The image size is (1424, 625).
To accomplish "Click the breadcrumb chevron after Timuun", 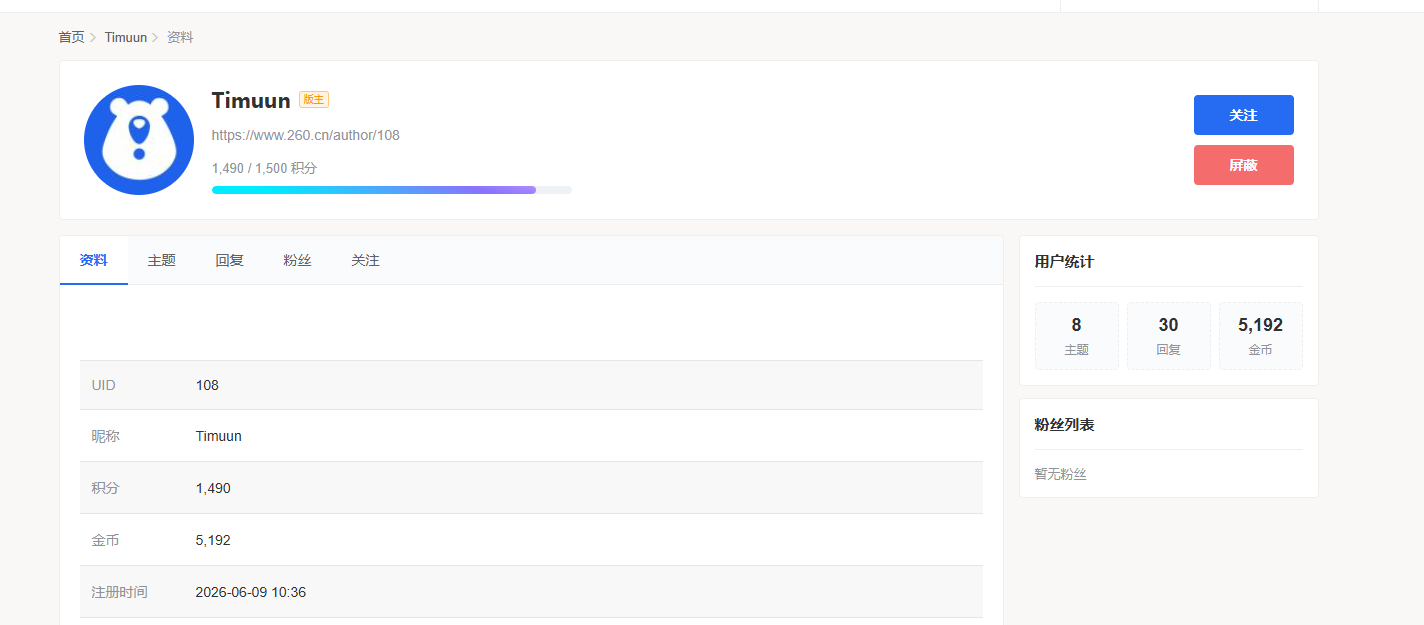I will [x=155, y=38].
